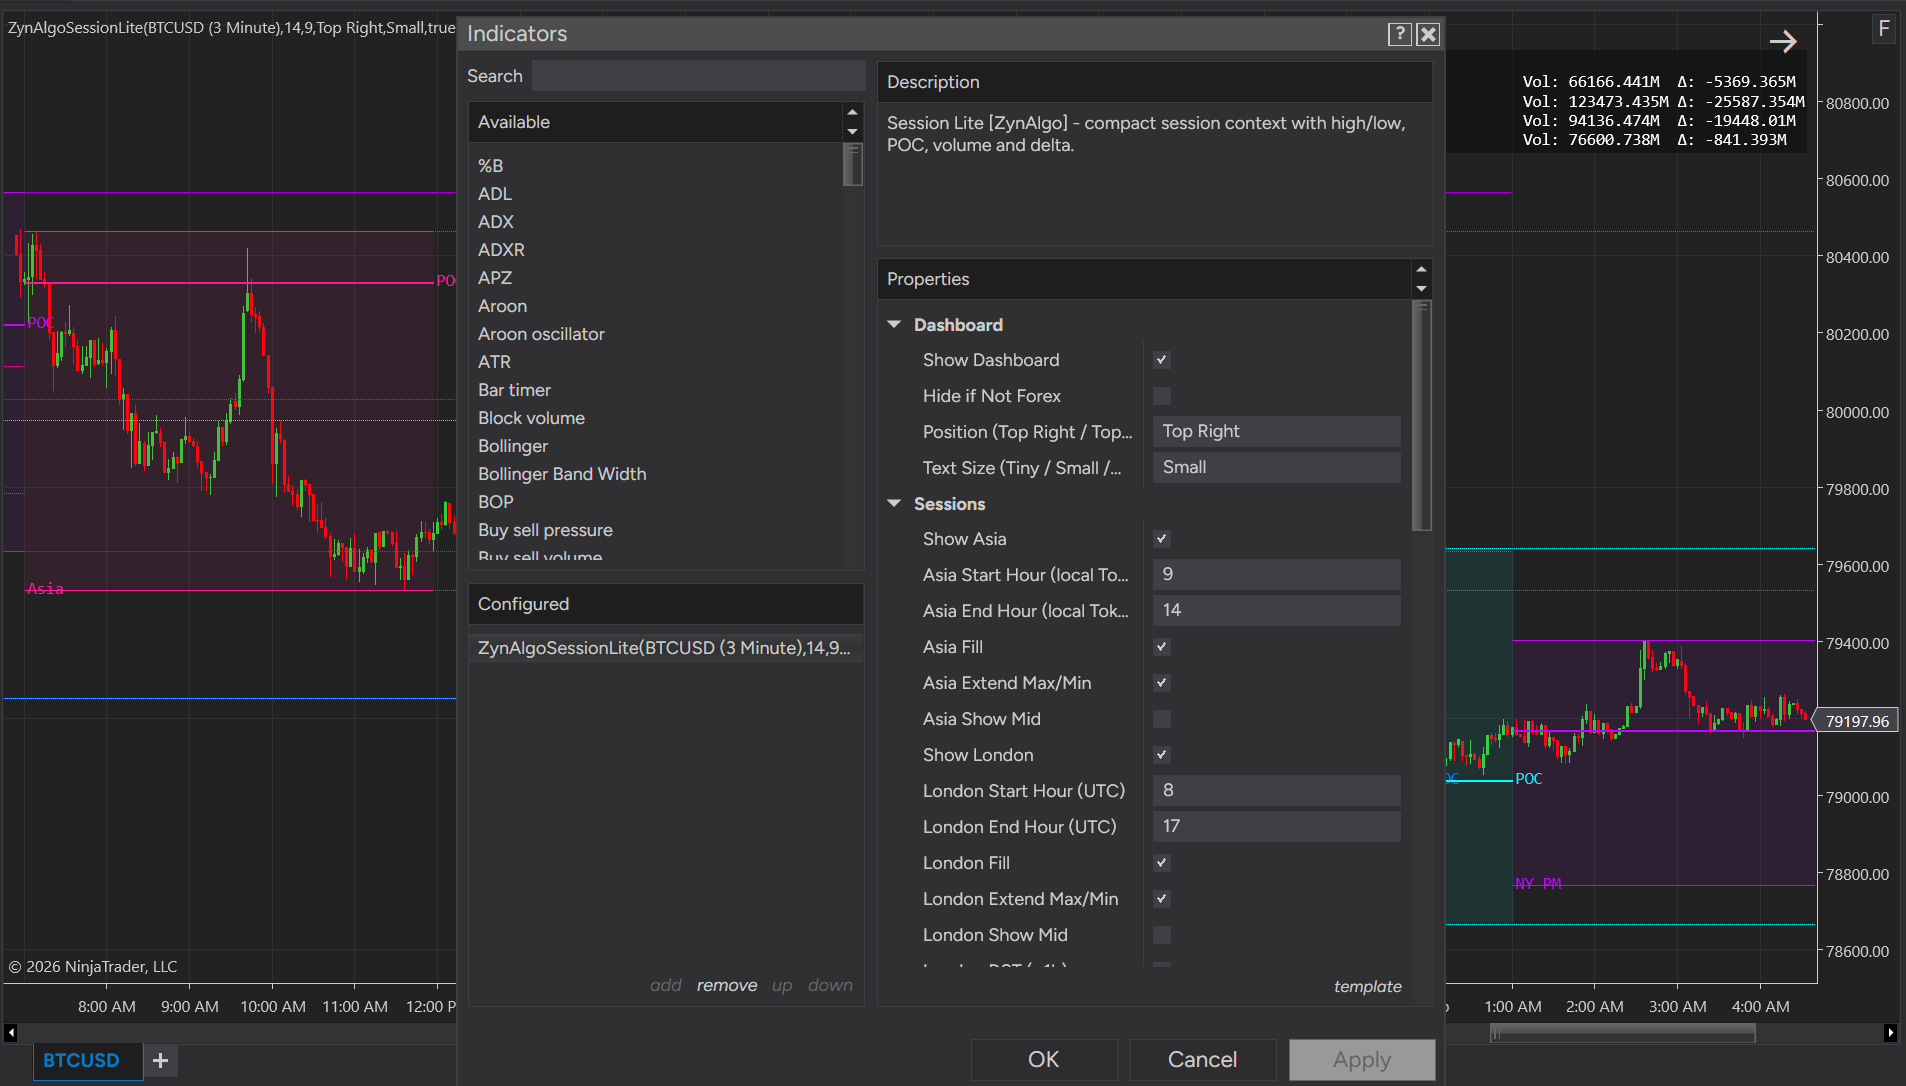Toggle the Asia Show Mid checkbox
The image size is (1906, 1086).
(x=1162, y=719)
